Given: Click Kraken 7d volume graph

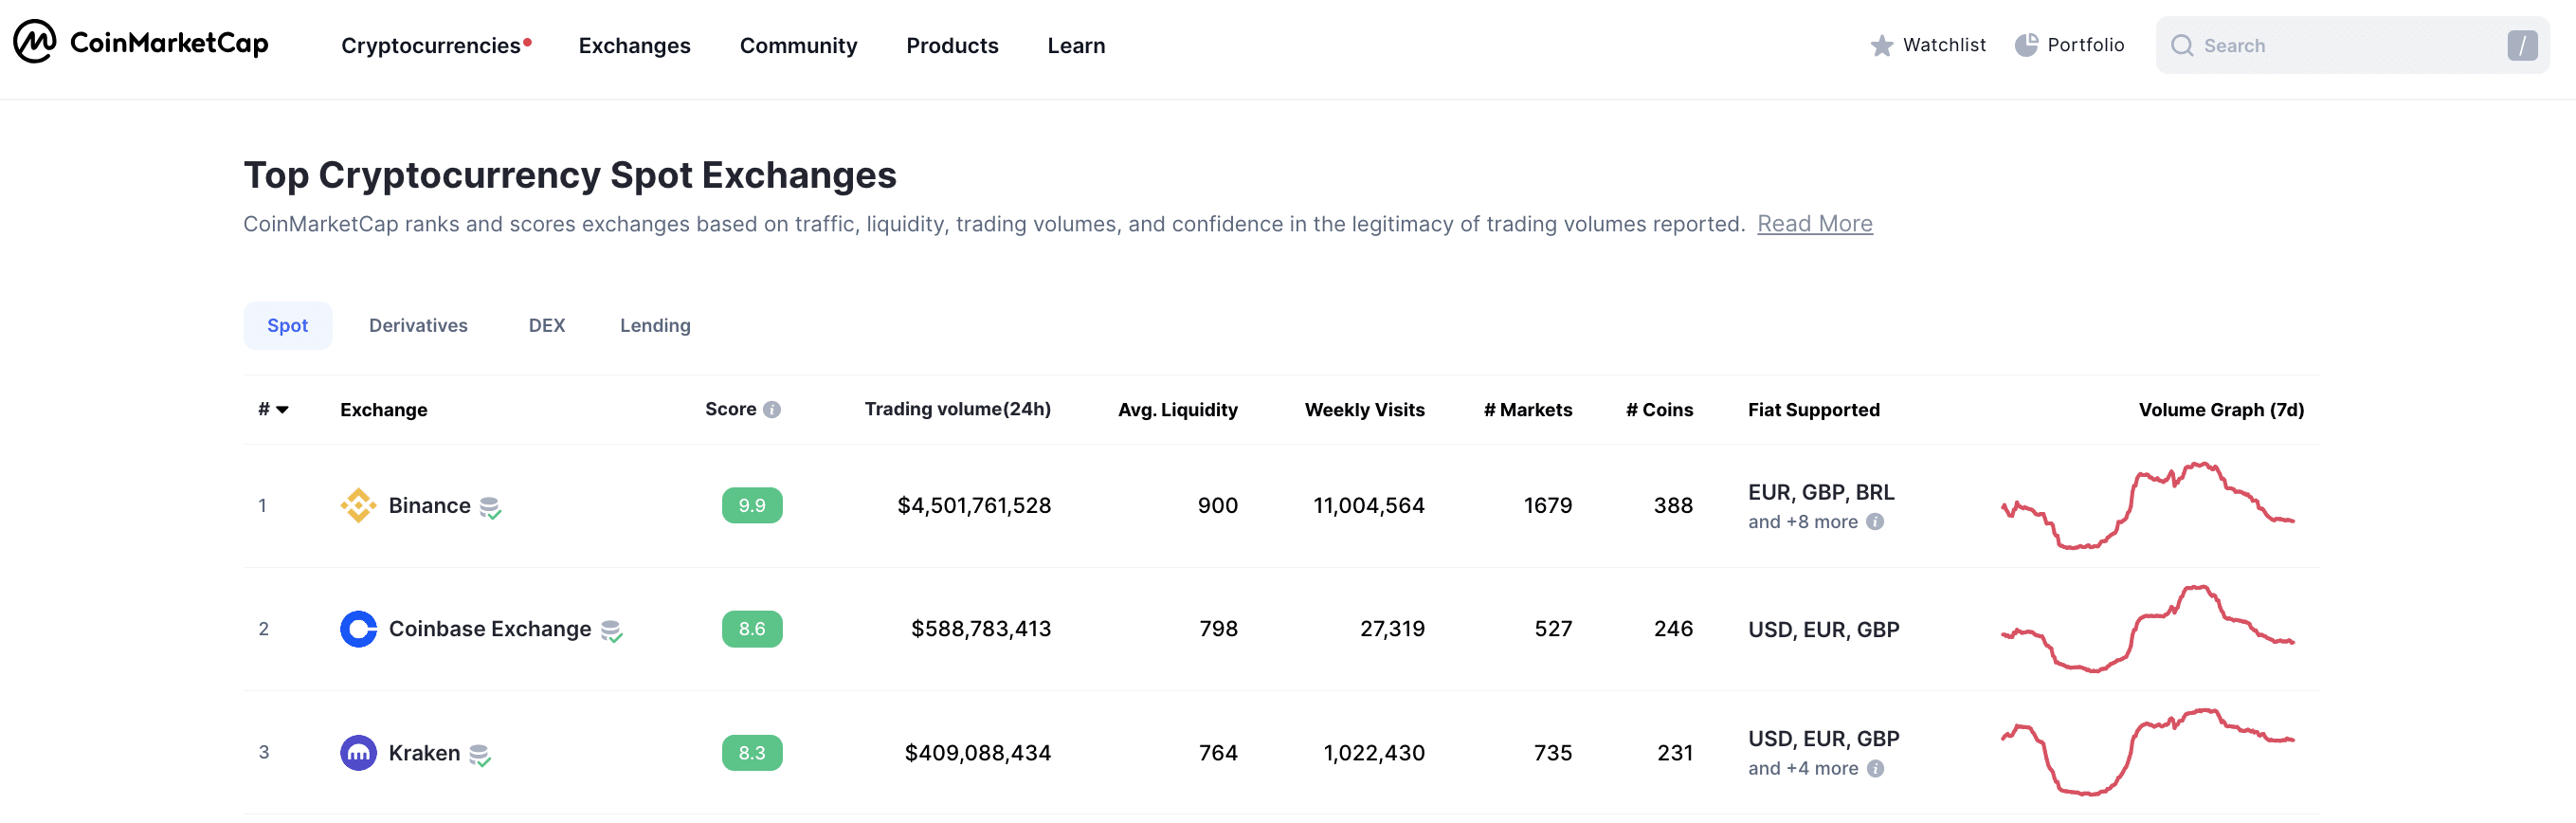Looking at the screenshot, I should coord(2147,752).
